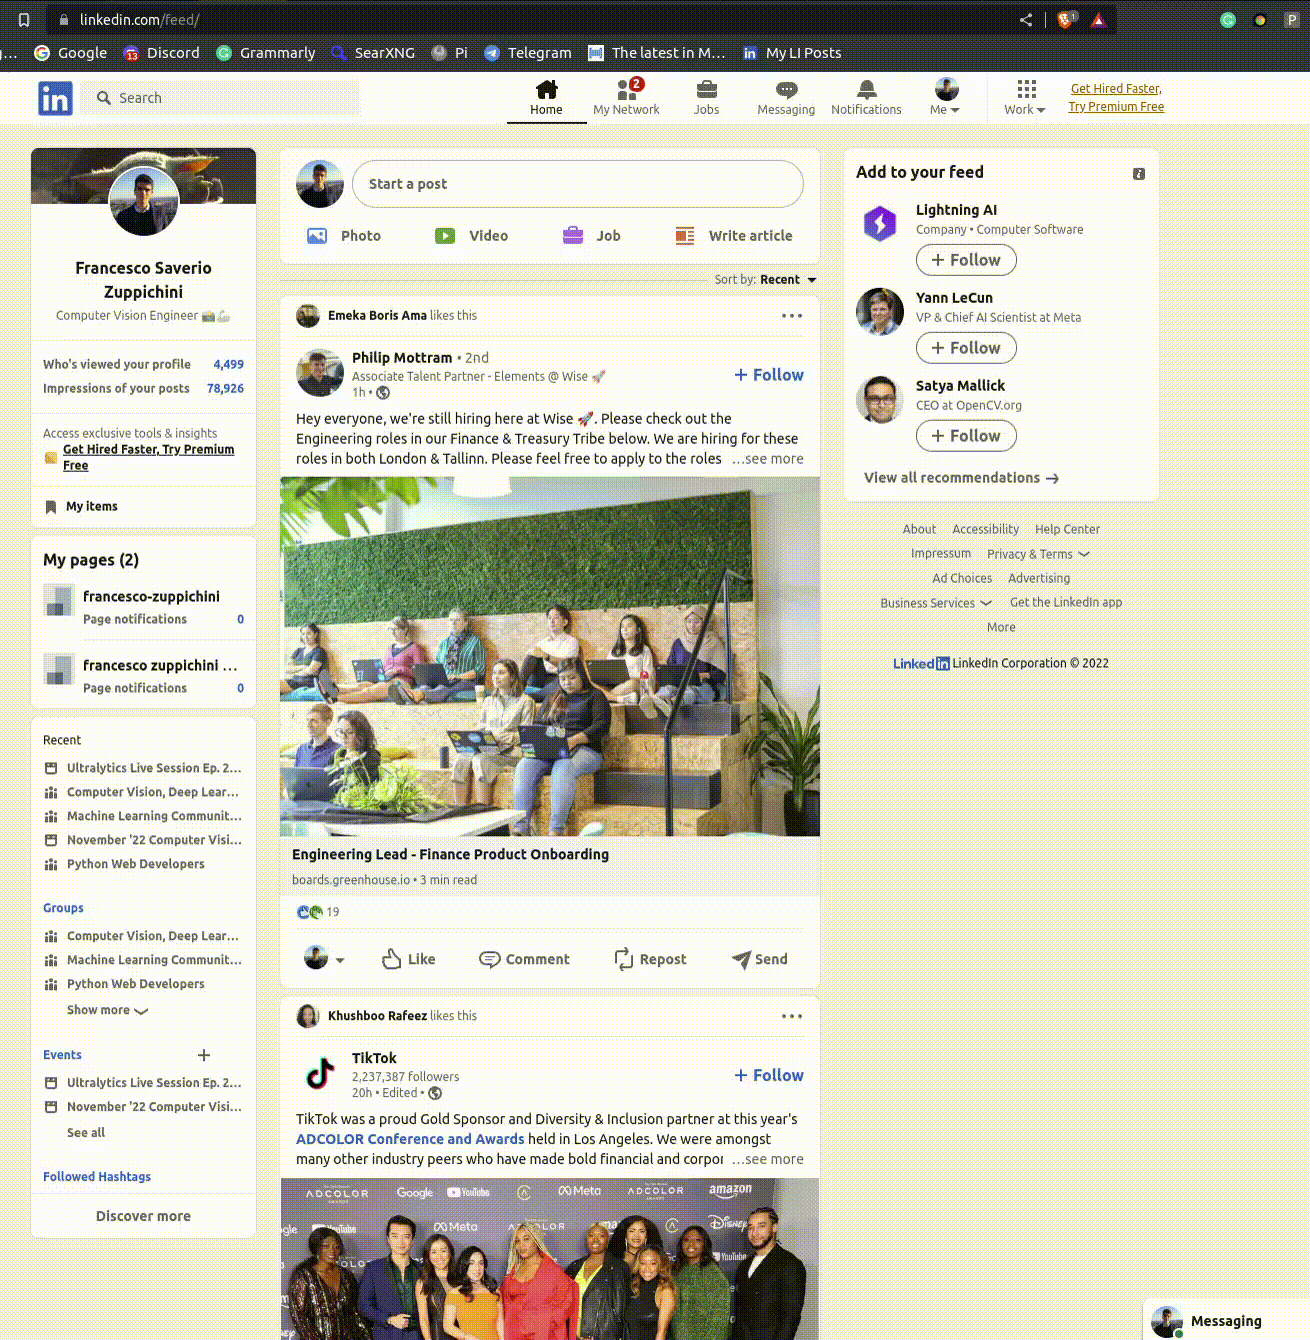Add a new event plus icon
Screen dimensions: 1310x1340
coord(204,1055)
